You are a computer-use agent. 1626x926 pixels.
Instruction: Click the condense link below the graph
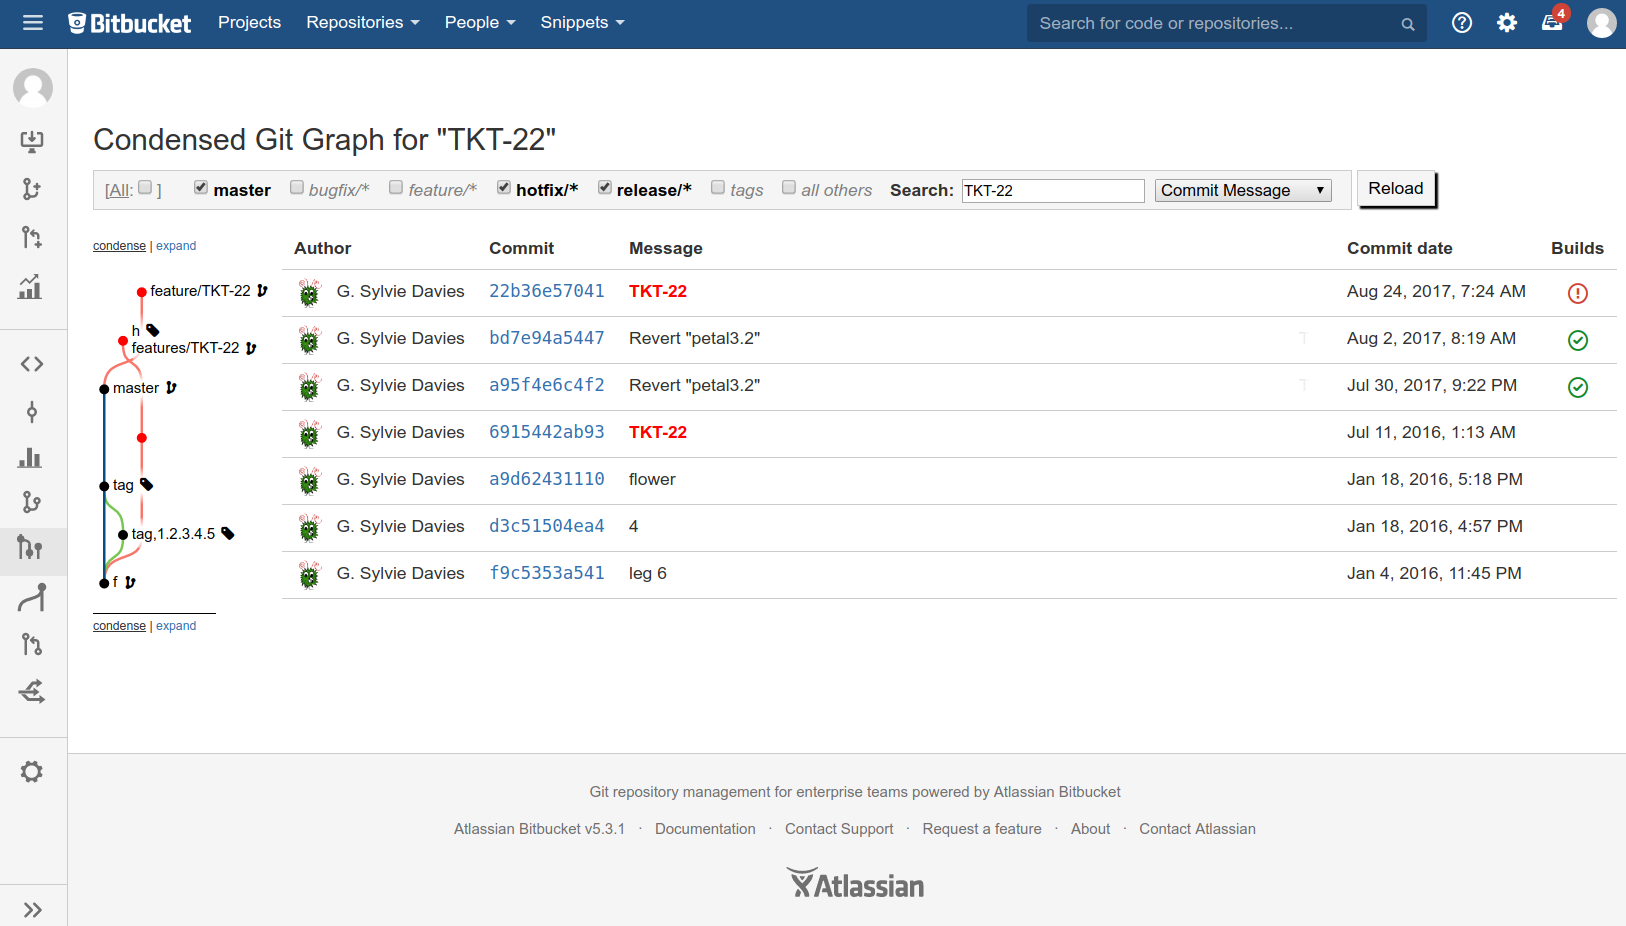pyautogui.click(x=119, y=626)
